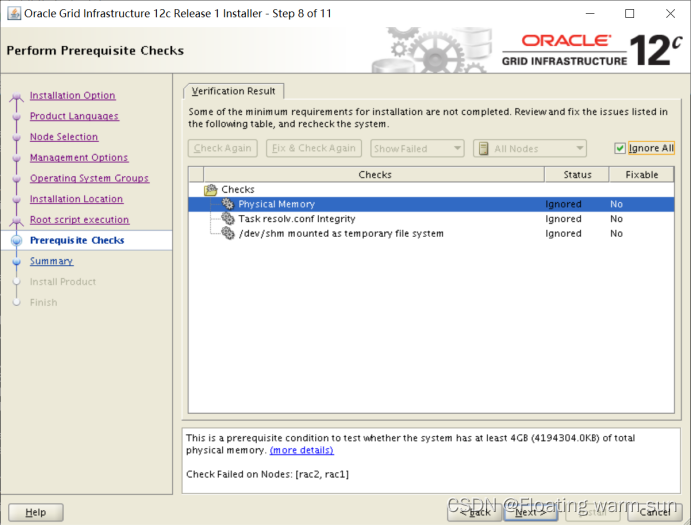Go to Root script execution step
Screen dimensions: 692x525
coord(79,220)
